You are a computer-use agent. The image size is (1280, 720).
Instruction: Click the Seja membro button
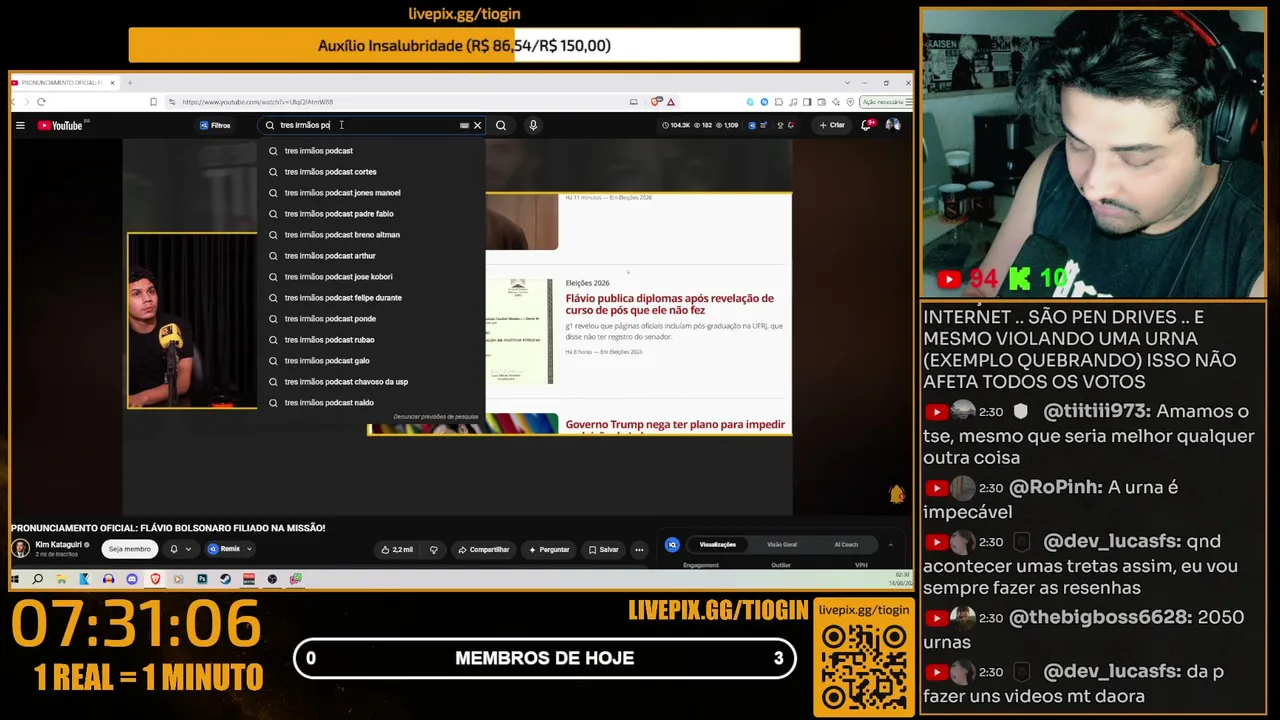click(130, 549)
